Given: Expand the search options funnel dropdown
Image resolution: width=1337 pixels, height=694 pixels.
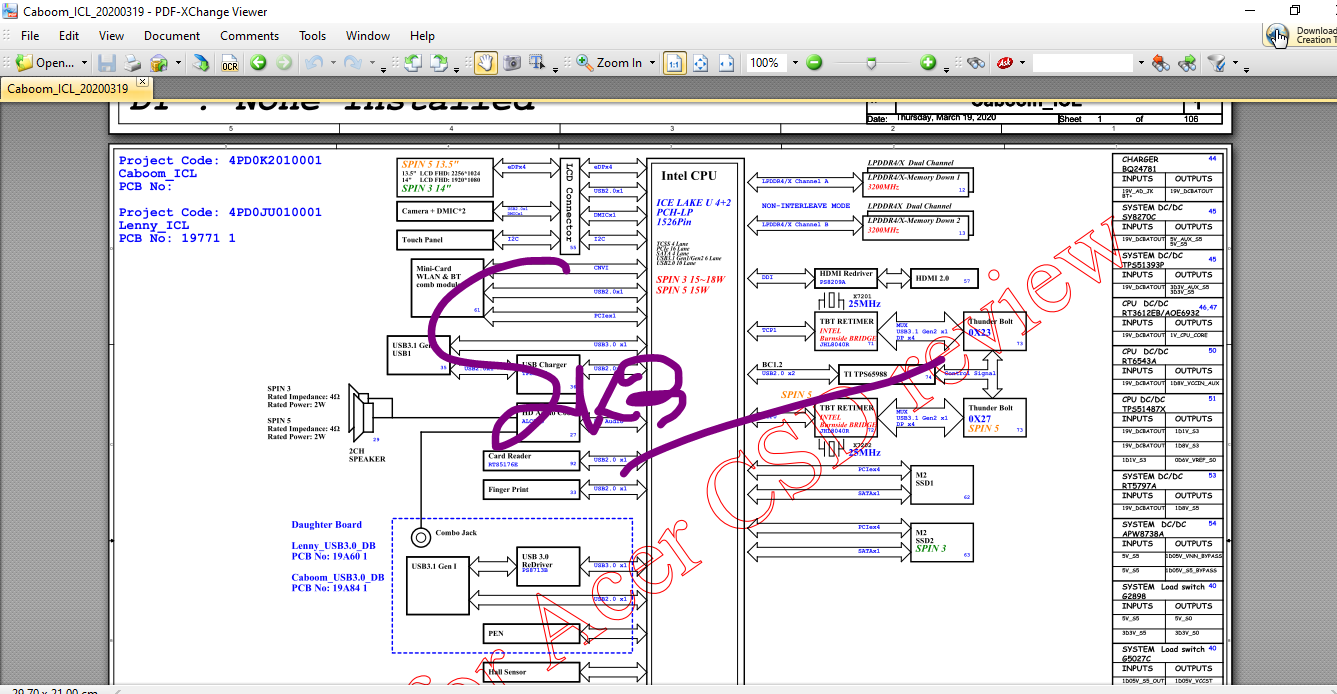Looking at the screenshot, I should [1235, 63].
